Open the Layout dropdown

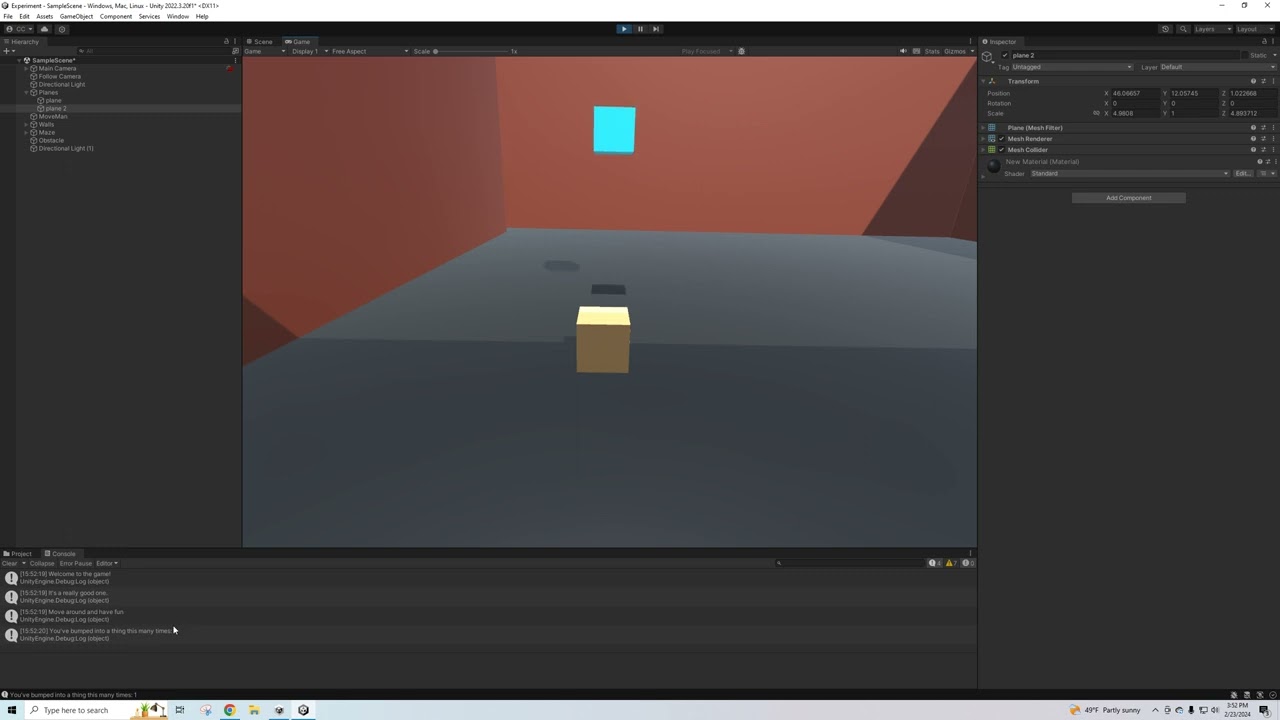tap(1254, 29)
